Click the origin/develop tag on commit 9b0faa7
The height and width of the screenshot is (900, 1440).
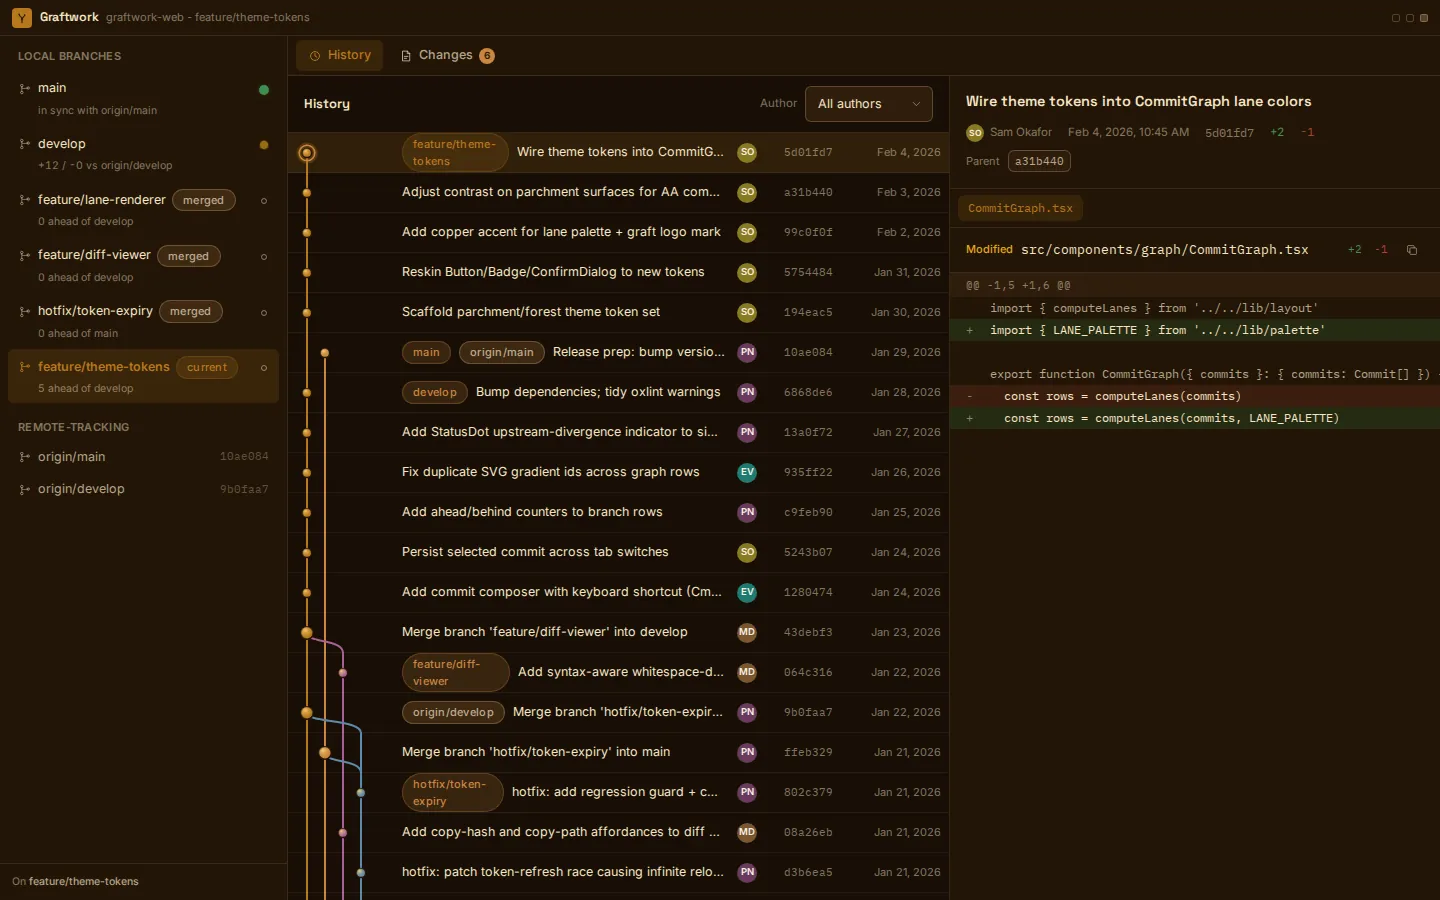(x=453, y=712)
